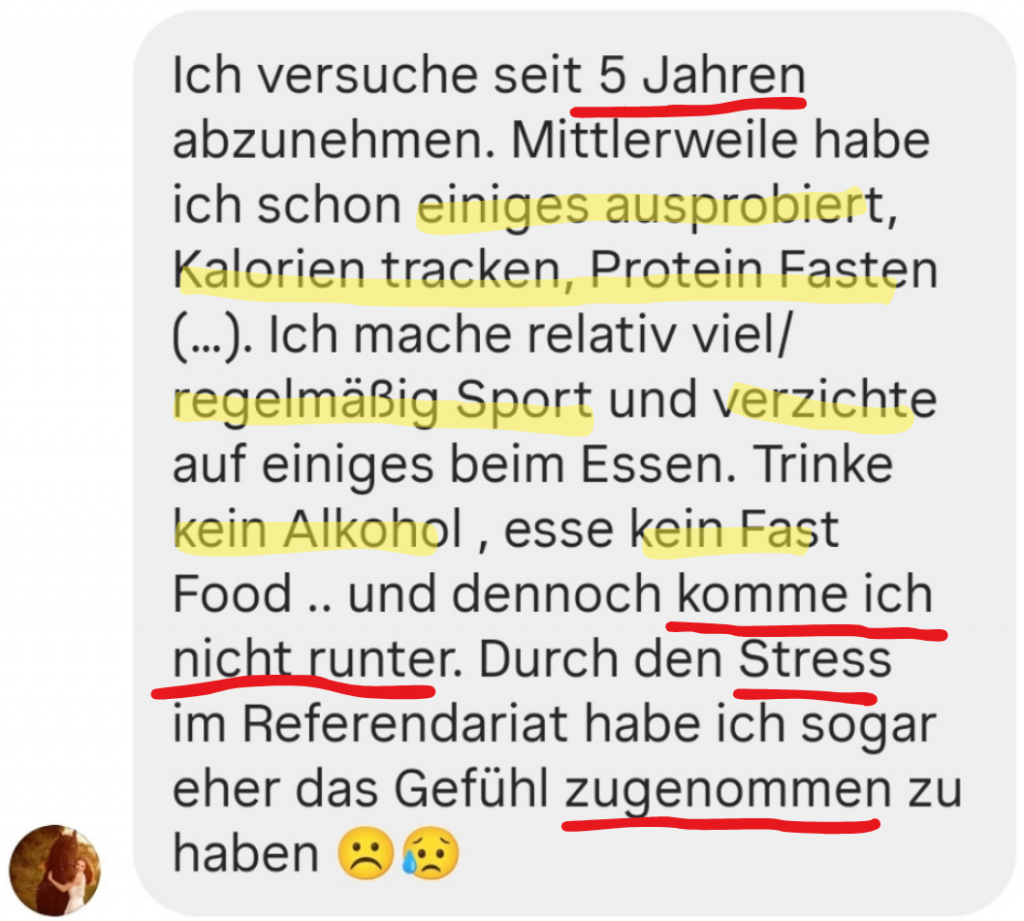The width and height of the screenshot is (1024, 921).
Task: Click the red-underlined phrase '5 Jahren'
Action: point(702,76)
